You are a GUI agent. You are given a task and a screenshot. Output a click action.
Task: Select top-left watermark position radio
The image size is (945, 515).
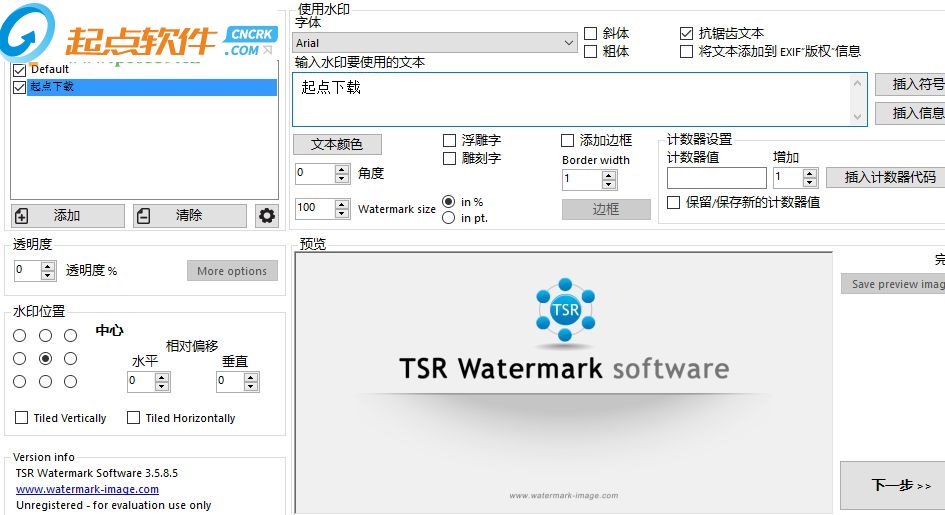[20, 336]
